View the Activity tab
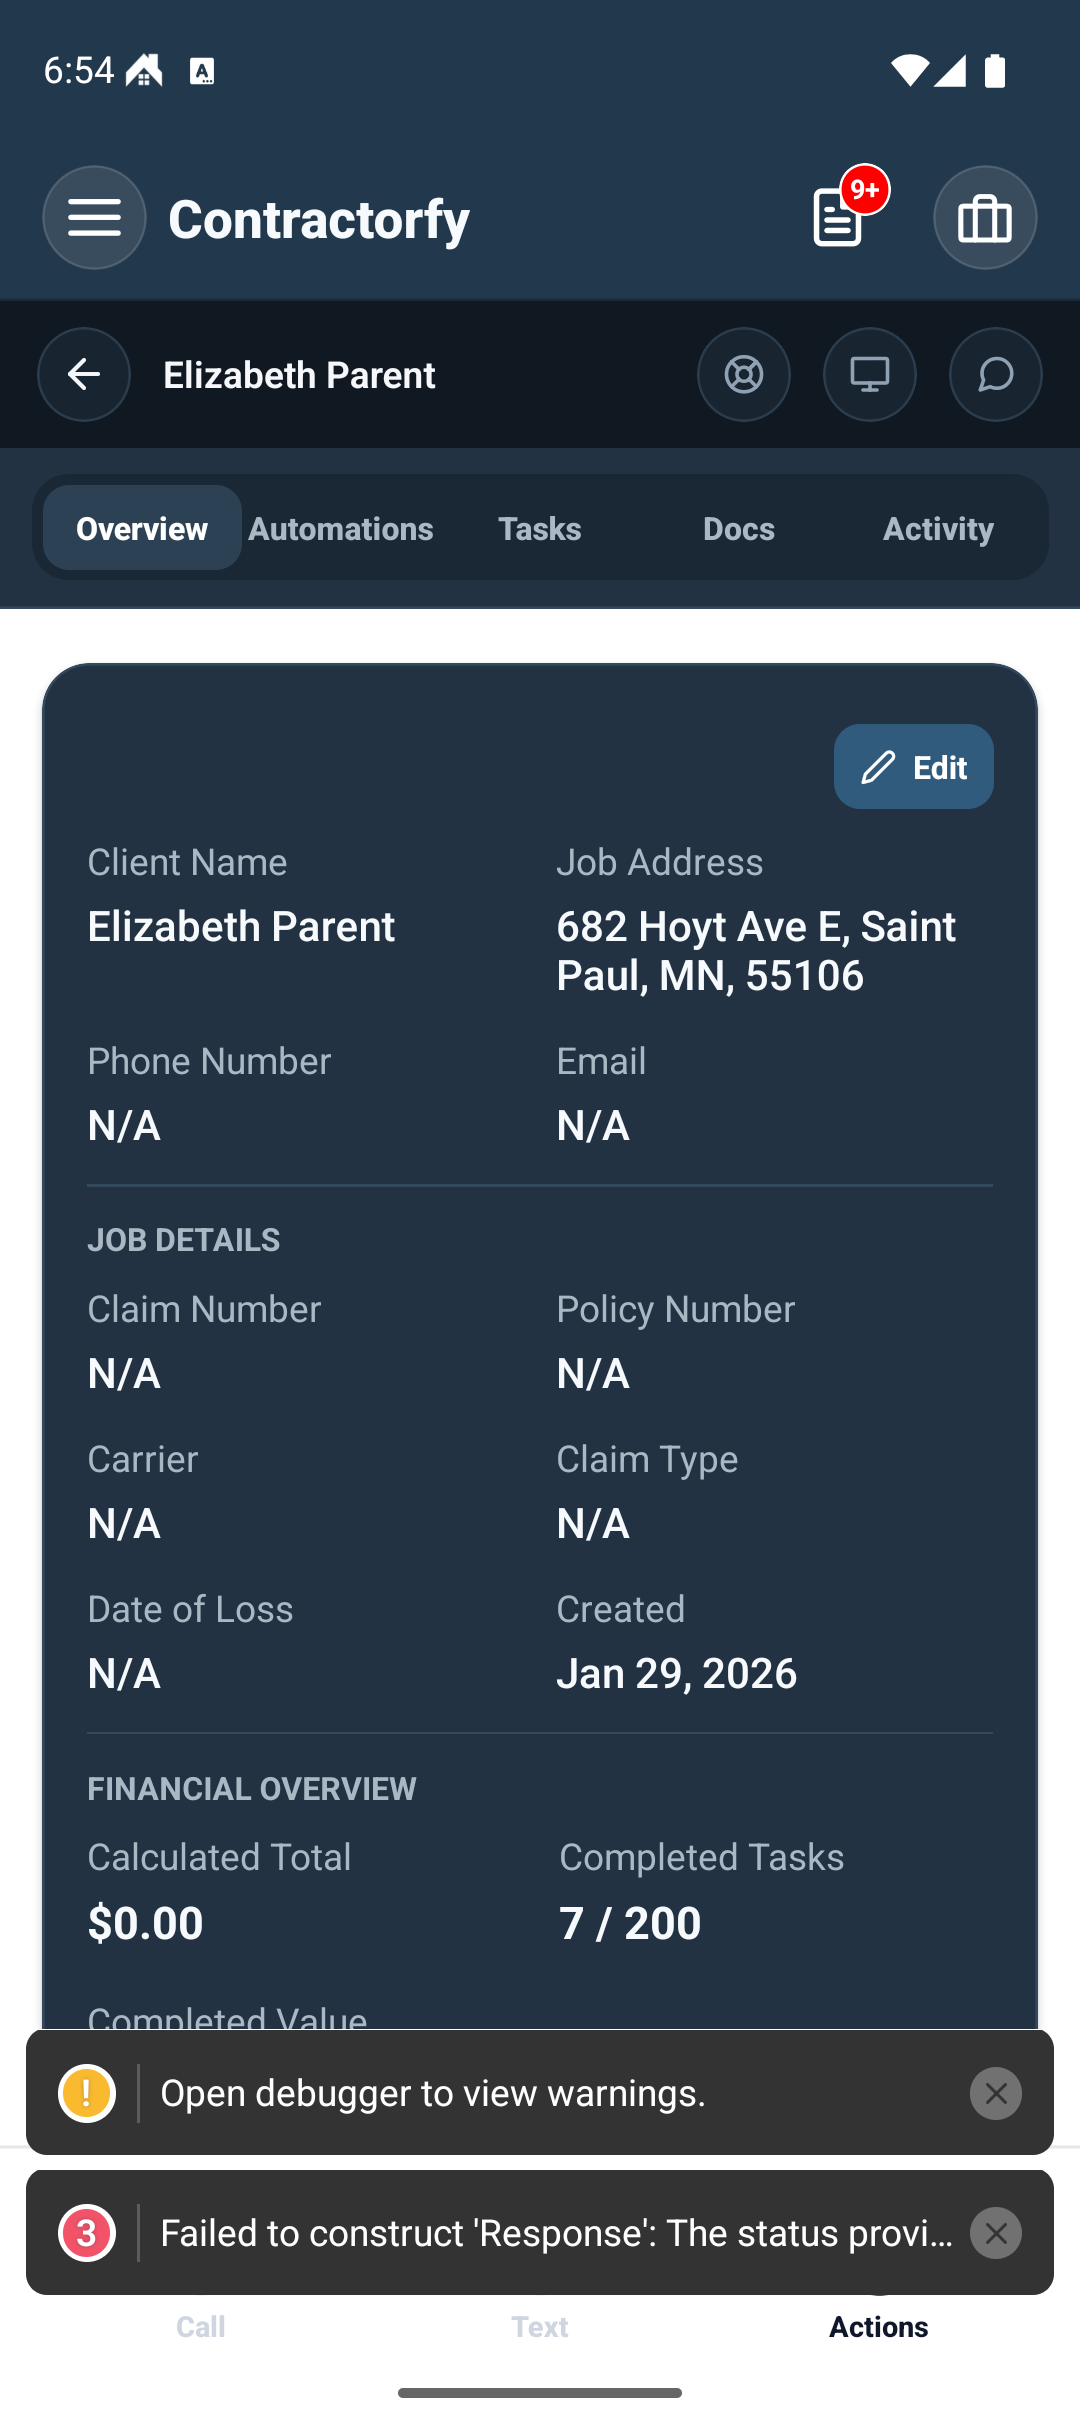 [938, 528]
